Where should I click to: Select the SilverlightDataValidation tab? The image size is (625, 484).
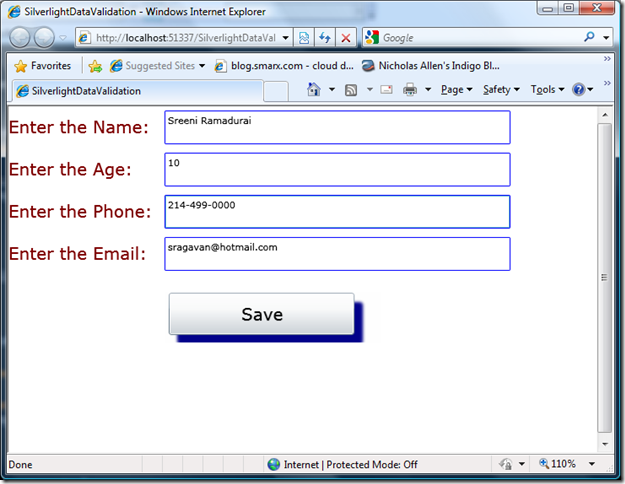(x=138, y=91)
